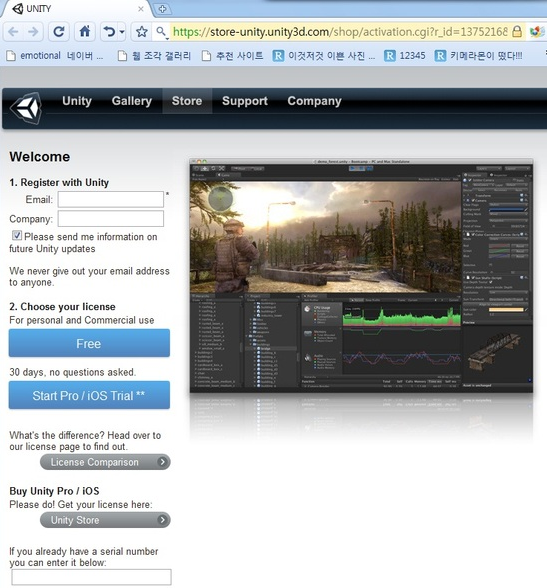Go forward with the browser forward arrow
Screen dimensions: 547x588
point(33,32)
